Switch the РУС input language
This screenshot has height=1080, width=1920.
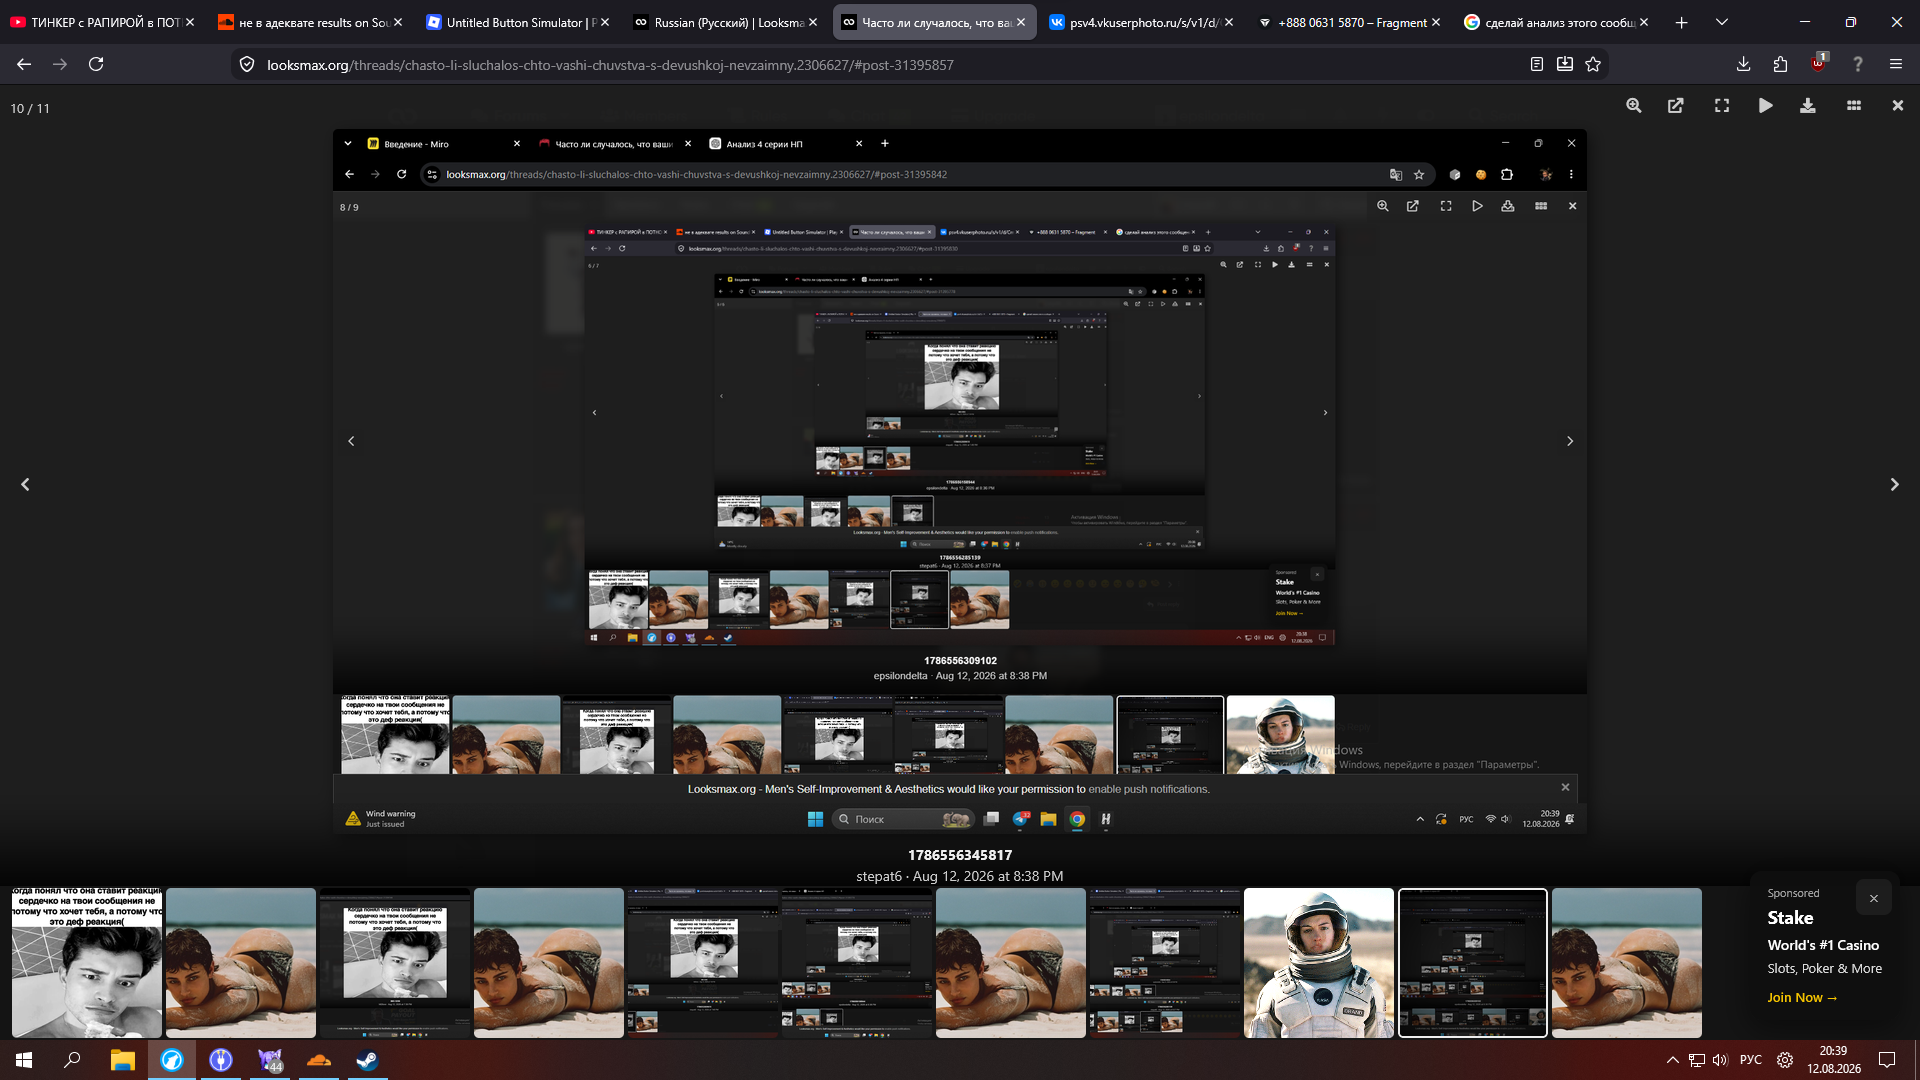coord(1751,1060)
